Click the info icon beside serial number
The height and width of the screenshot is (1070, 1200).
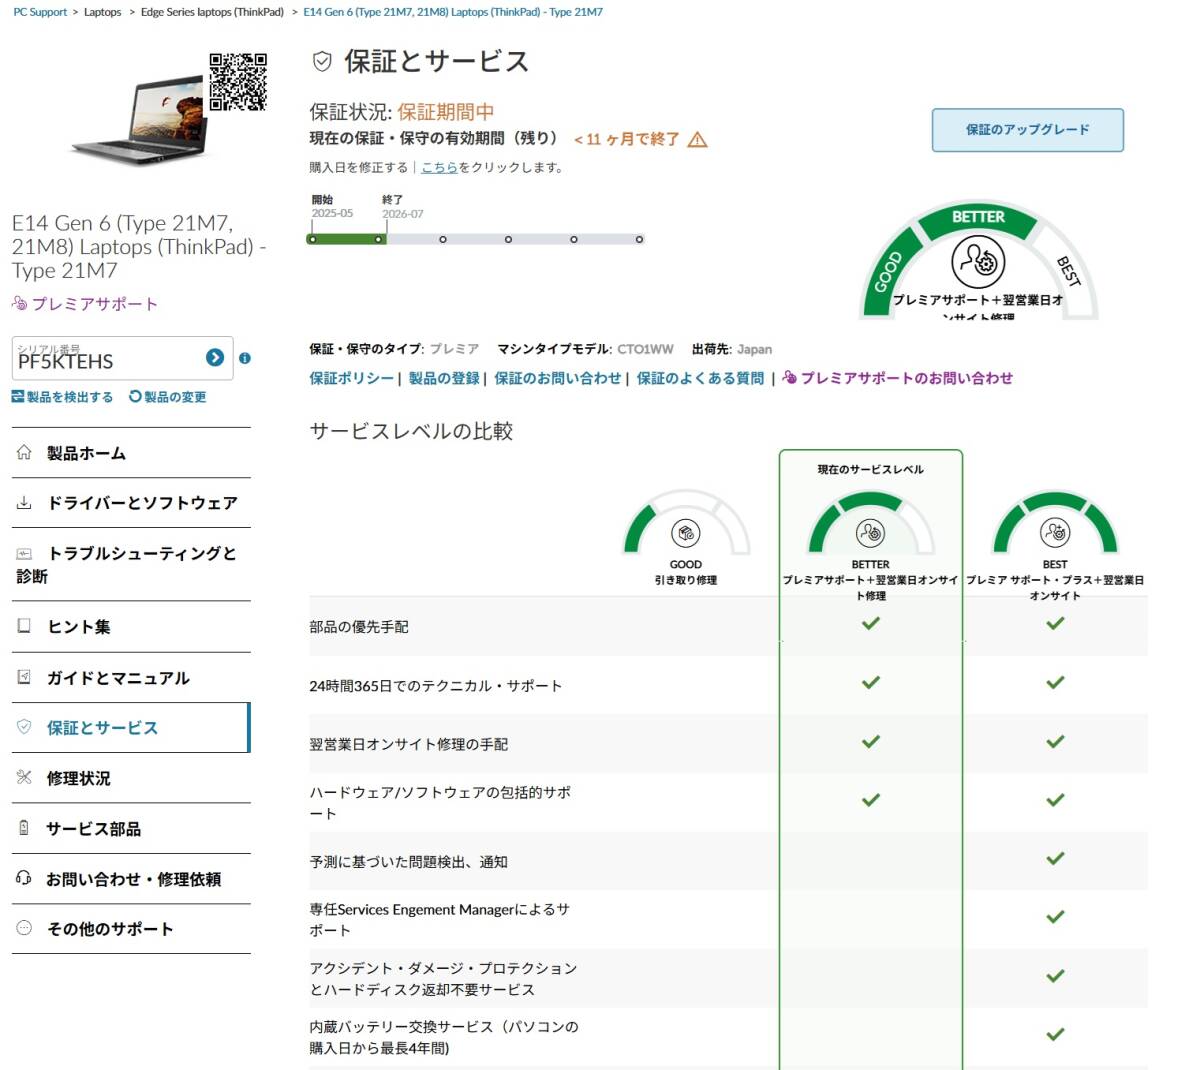click(245, 358)
